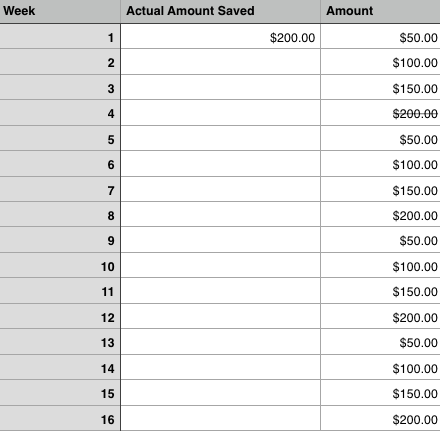The height and width of the screenshot is (431, 440).
Task: Select Amount cell for week 11
Action: coord(380,291)
